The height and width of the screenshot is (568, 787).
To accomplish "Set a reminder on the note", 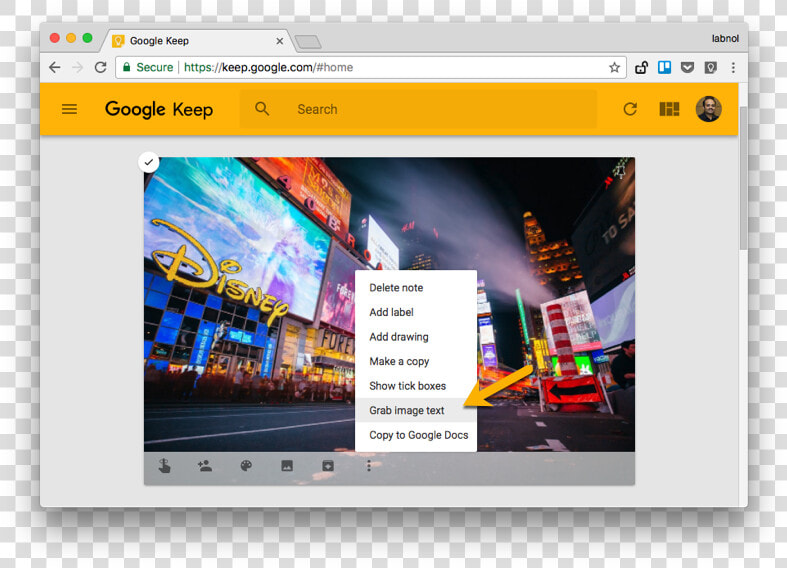I will (x=165, y=466).
